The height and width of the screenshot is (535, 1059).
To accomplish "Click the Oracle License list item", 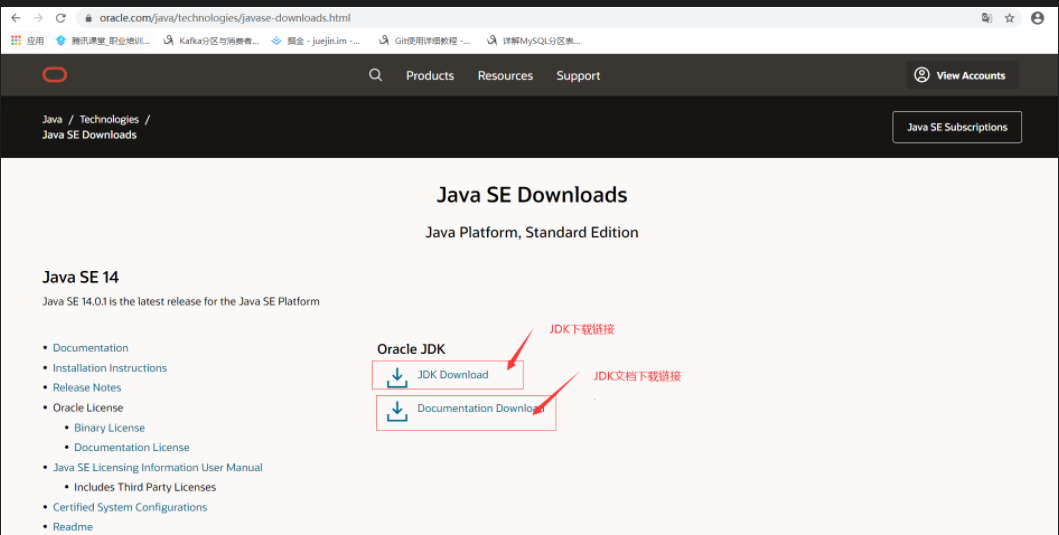I will (x=88, y=408).
